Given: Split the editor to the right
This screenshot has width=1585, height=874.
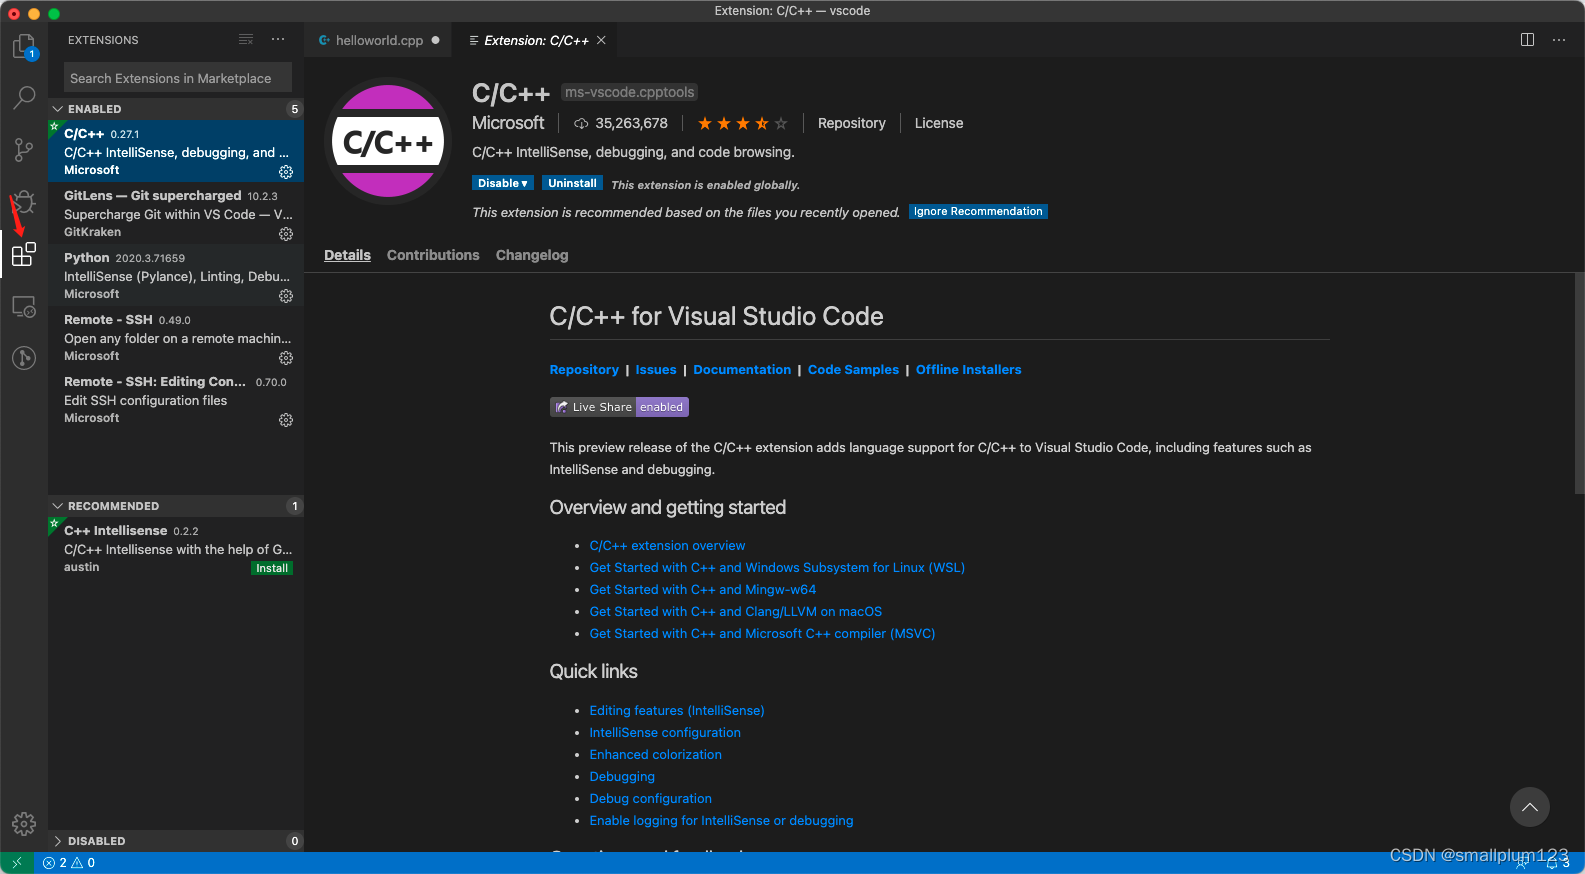Looking at the screenshot, I should pos(1527,40).
